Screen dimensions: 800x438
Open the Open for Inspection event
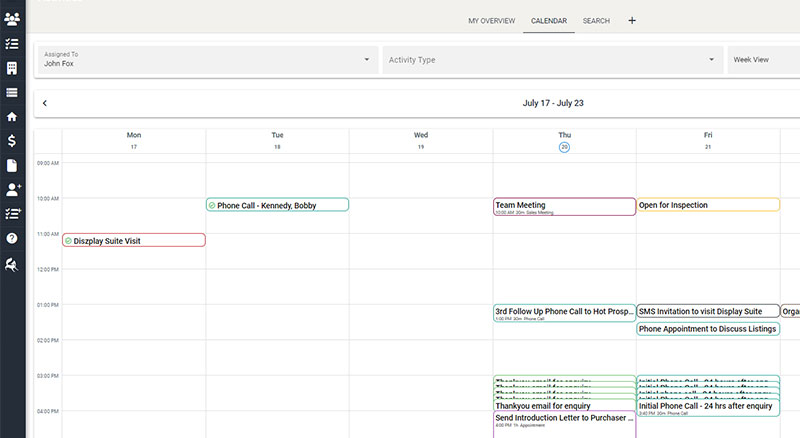[x=708, y=205]
